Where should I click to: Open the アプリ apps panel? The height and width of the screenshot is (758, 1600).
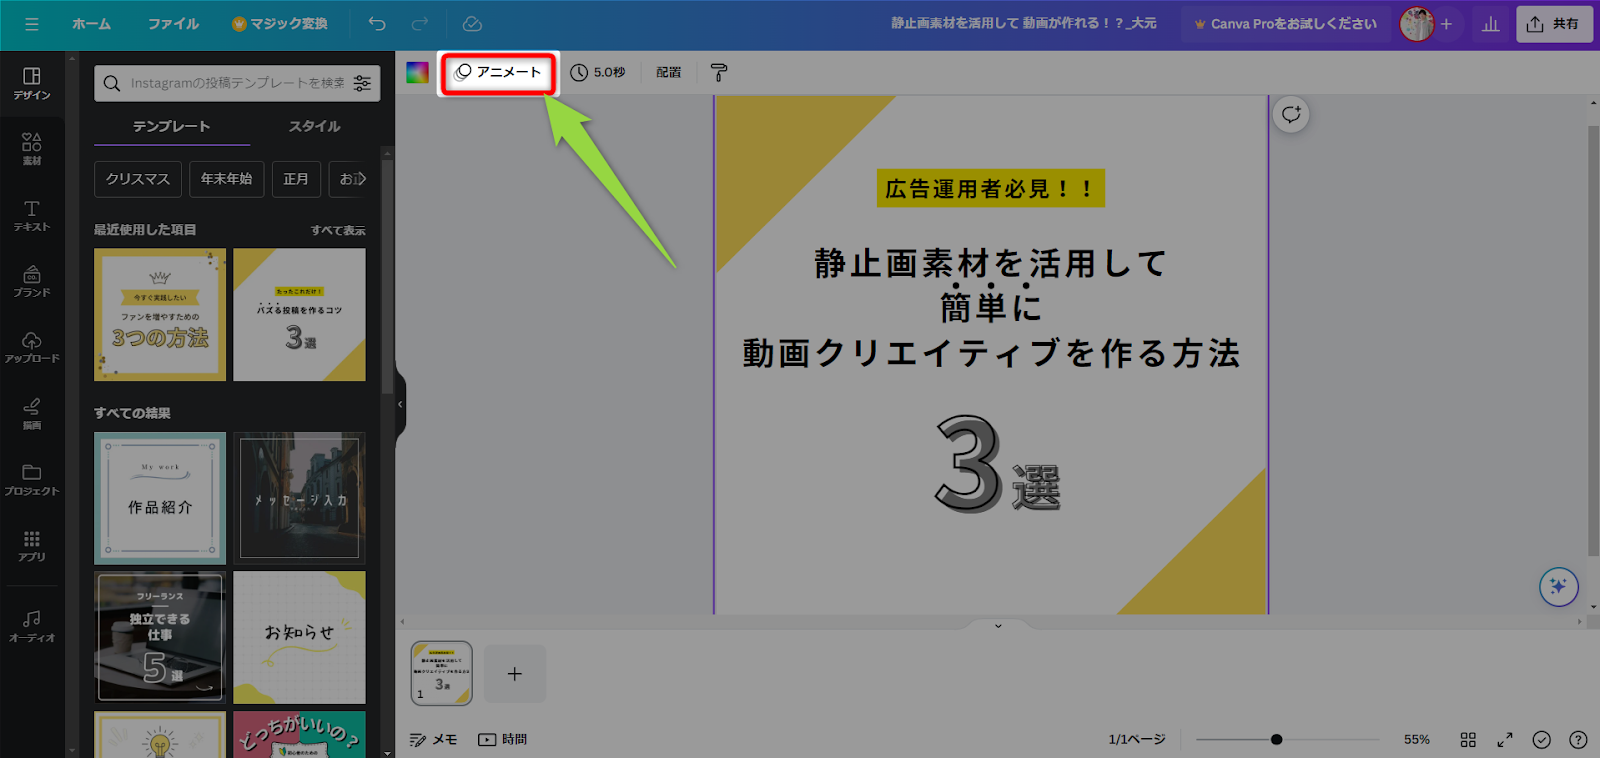(32, 546)
